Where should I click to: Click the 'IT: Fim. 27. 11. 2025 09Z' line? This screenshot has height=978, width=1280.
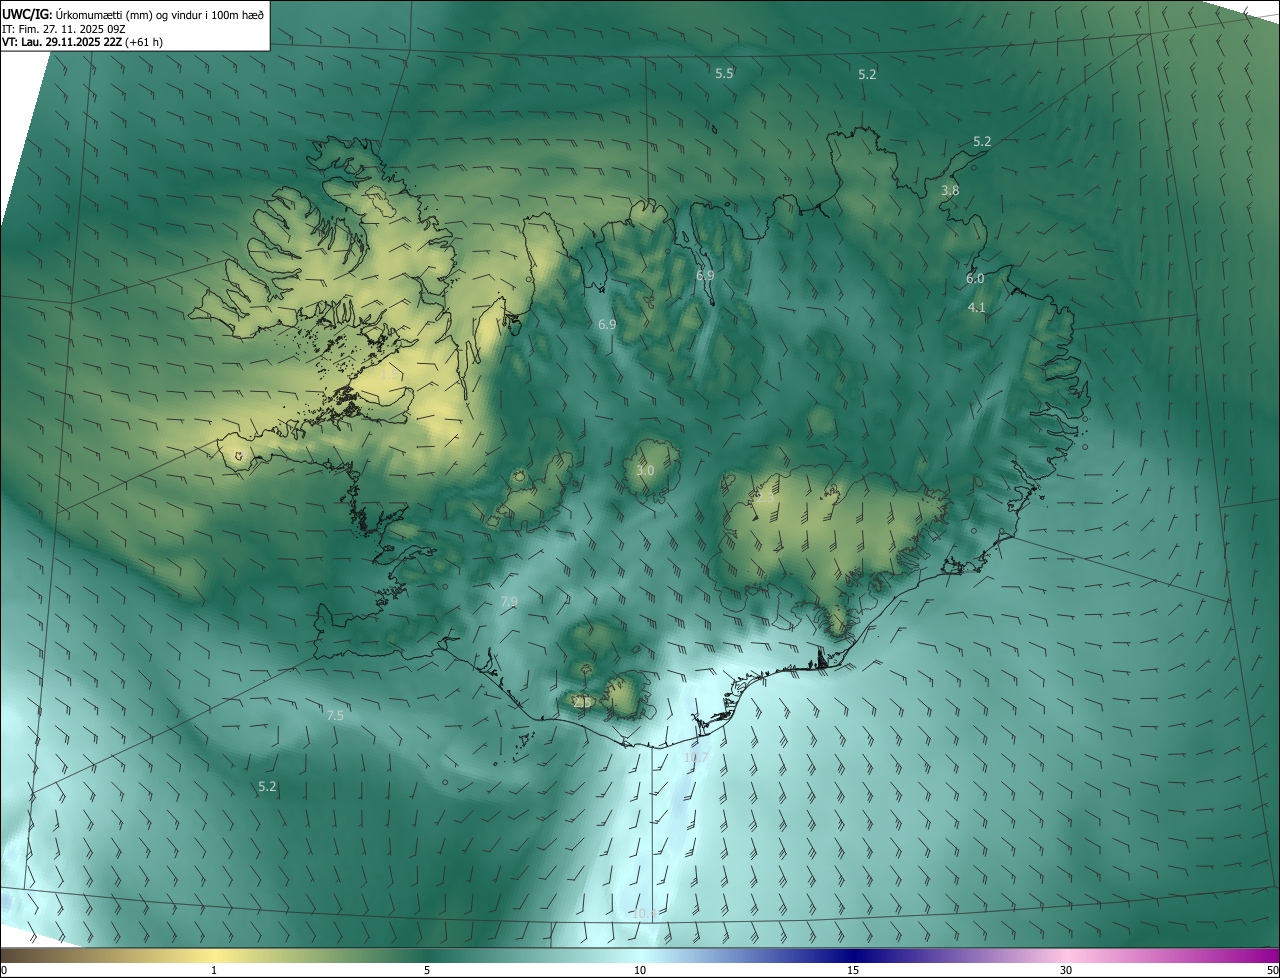coord(64,29)
